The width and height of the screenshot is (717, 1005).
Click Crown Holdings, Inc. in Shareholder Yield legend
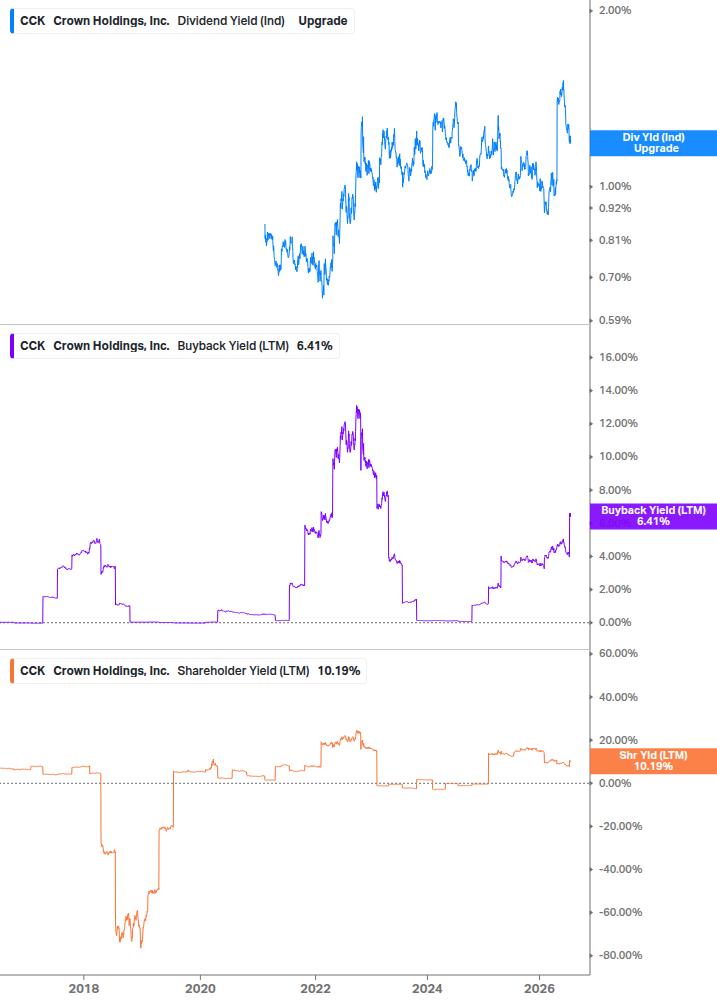pos(111,670)
